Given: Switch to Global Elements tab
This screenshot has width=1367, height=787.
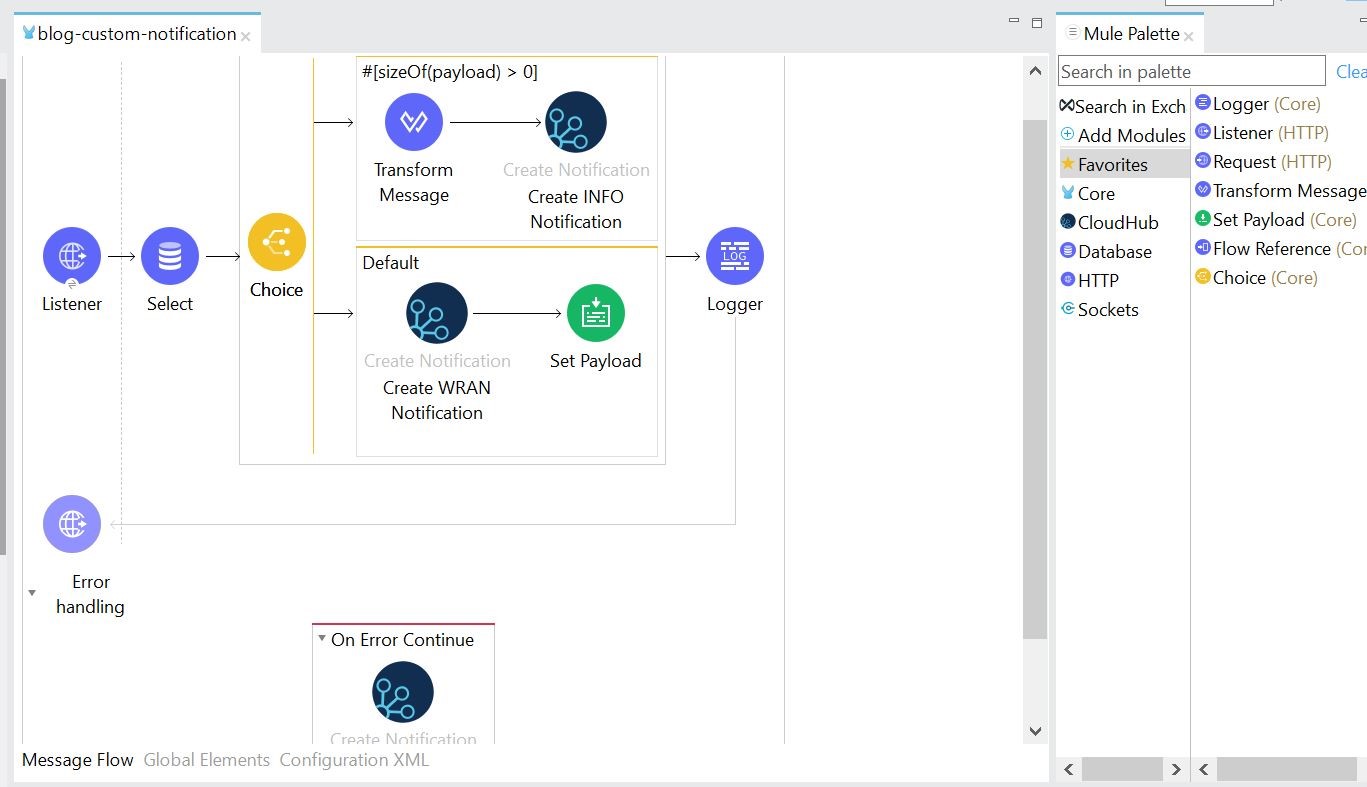Looking at the screenshot, I should (x=207, y=760).
